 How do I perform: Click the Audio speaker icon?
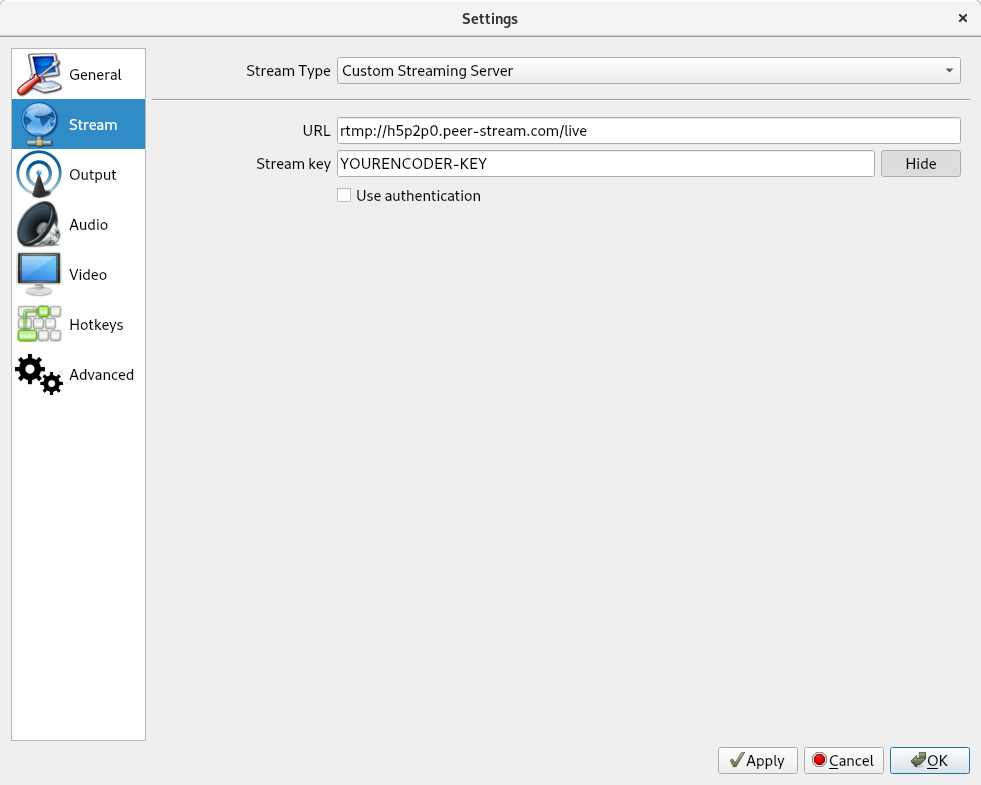[x=38, y=223]
